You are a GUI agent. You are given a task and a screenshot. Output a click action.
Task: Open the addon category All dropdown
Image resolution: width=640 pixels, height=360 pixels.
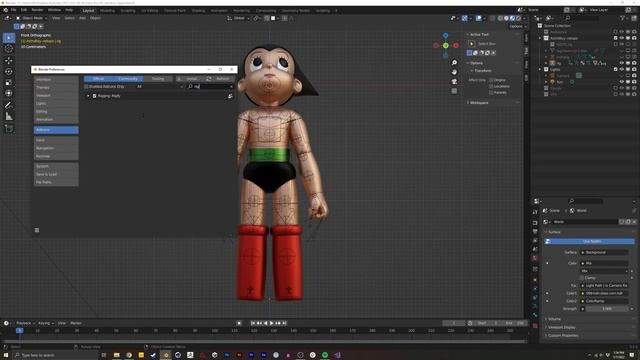160,87
